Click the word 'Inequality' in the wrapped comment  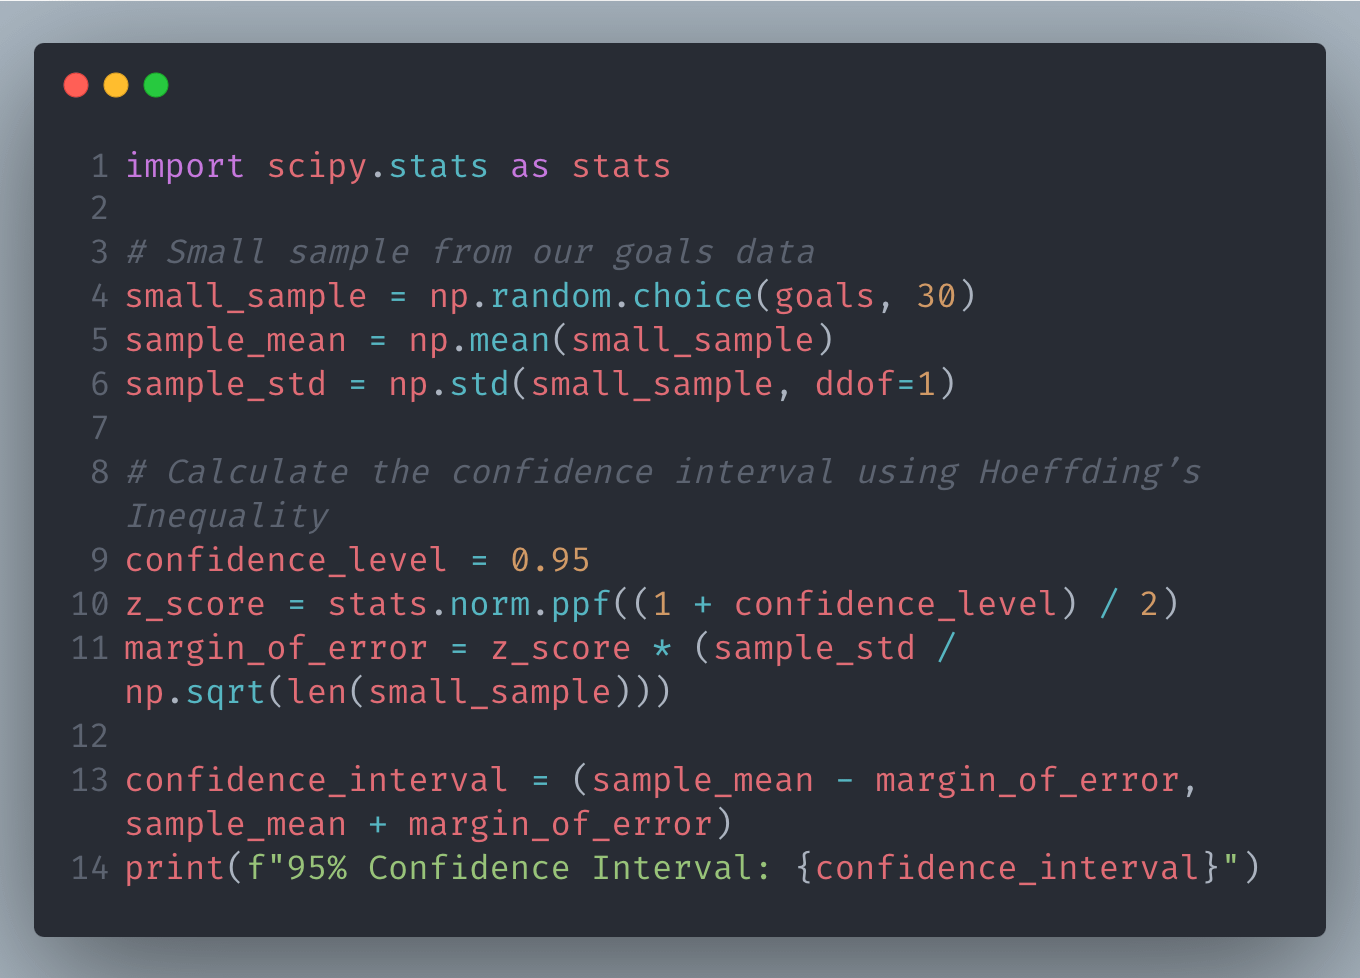pyautogui.click(x=227, y=516)
